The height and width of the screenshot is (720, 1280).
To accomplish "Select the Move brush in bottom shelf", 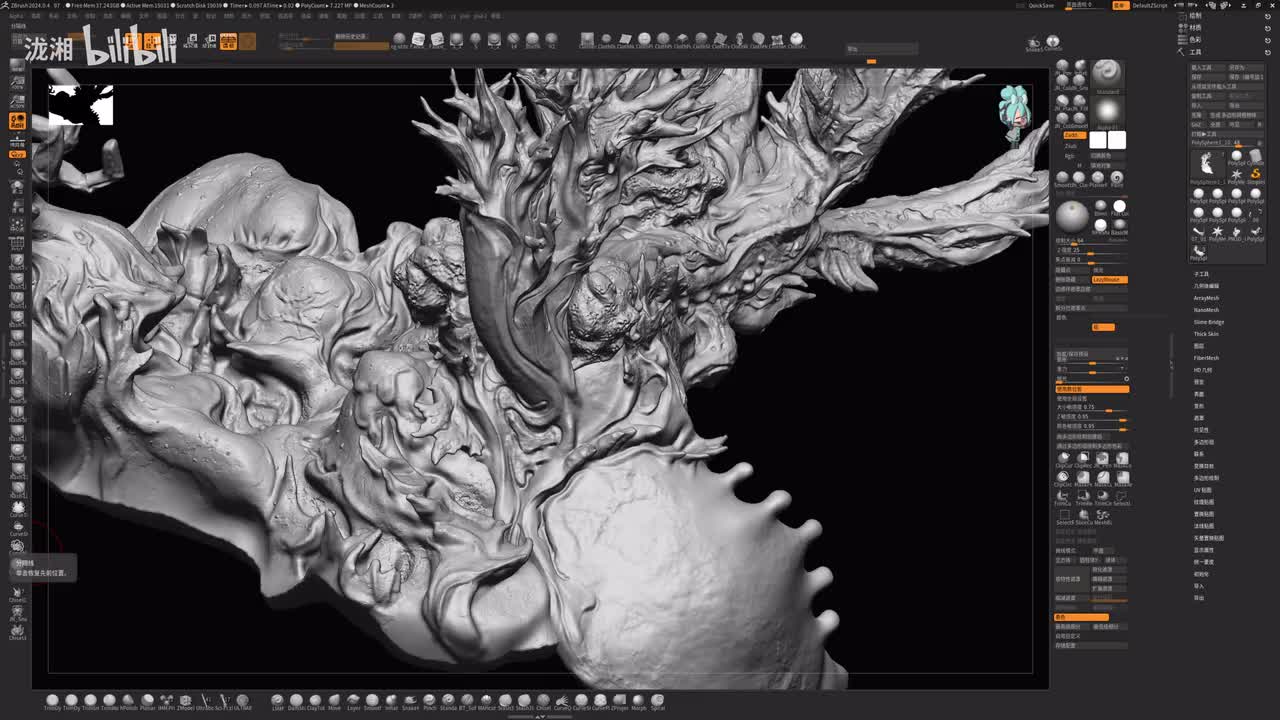I will 334,702.
